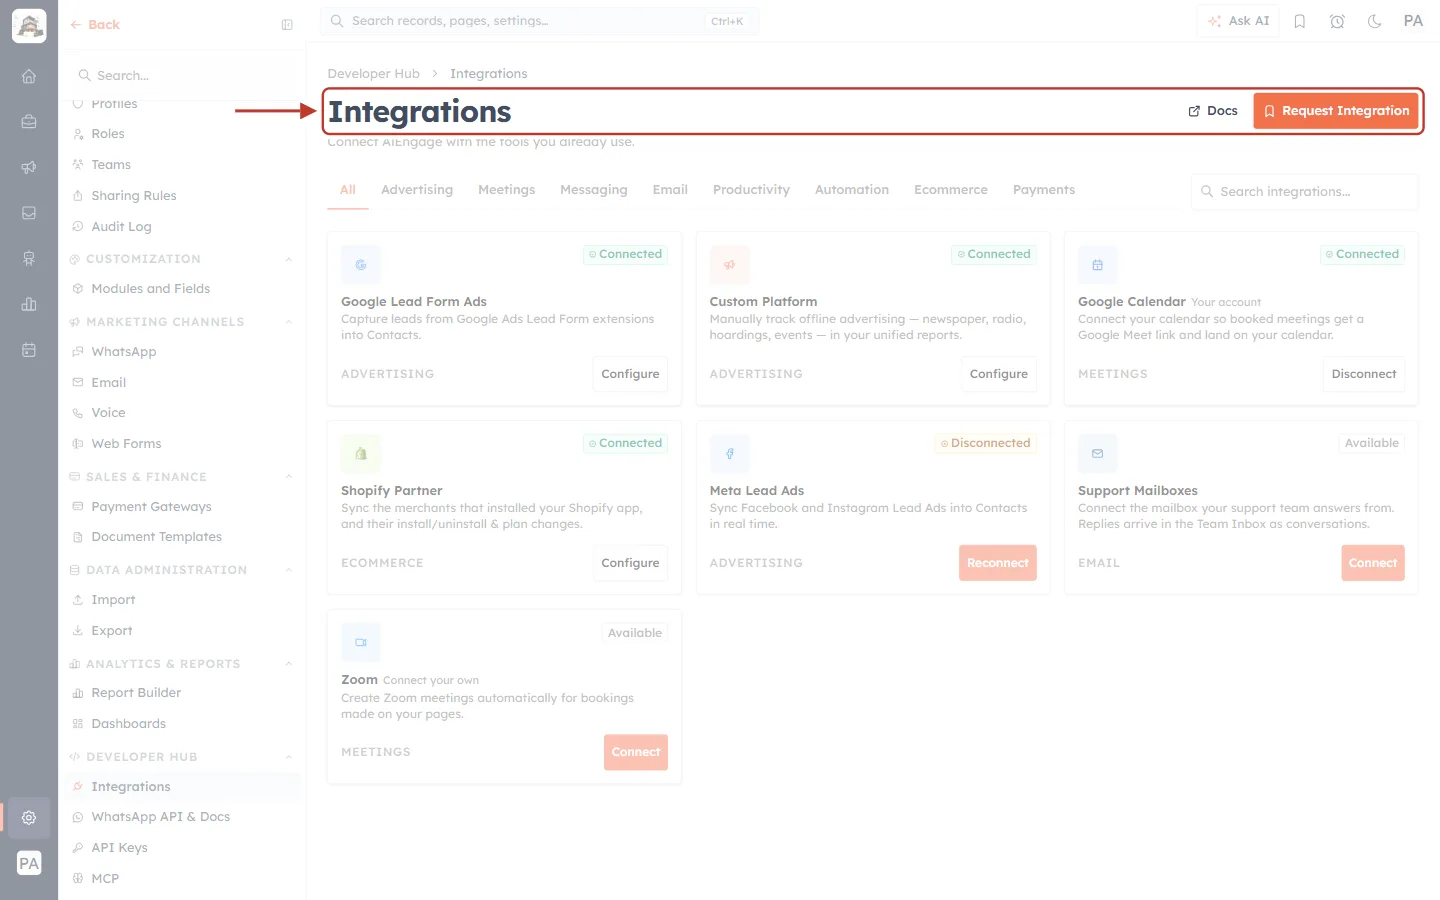
Task: Disconnect Google Calendar integration
Action: 1364,374
